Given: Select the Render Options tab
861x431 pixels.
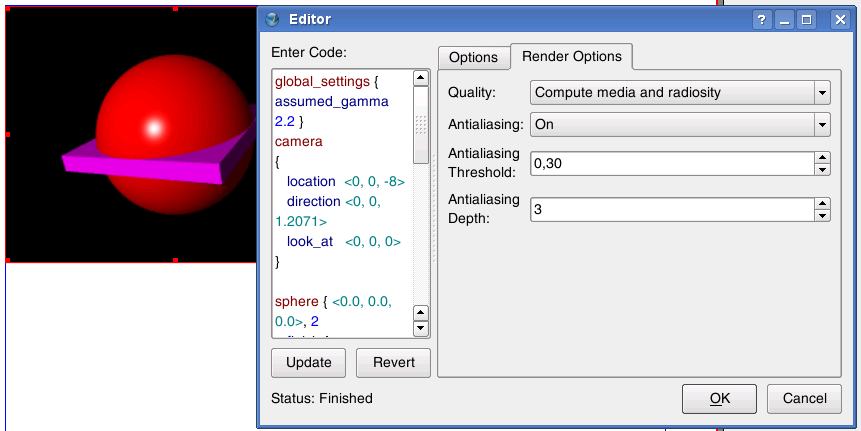Looking at the screenshot, I should (x=571, y=57).
